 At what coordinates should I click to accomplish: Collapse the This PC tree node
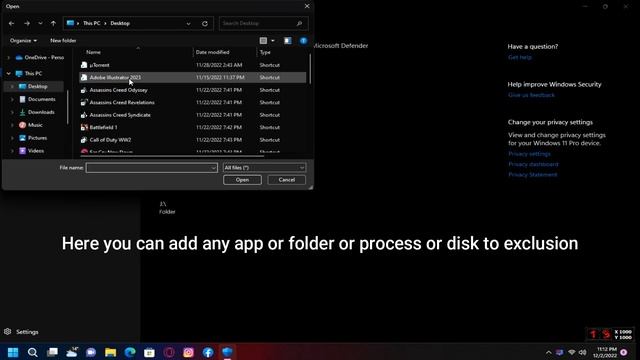pos(9,73)
